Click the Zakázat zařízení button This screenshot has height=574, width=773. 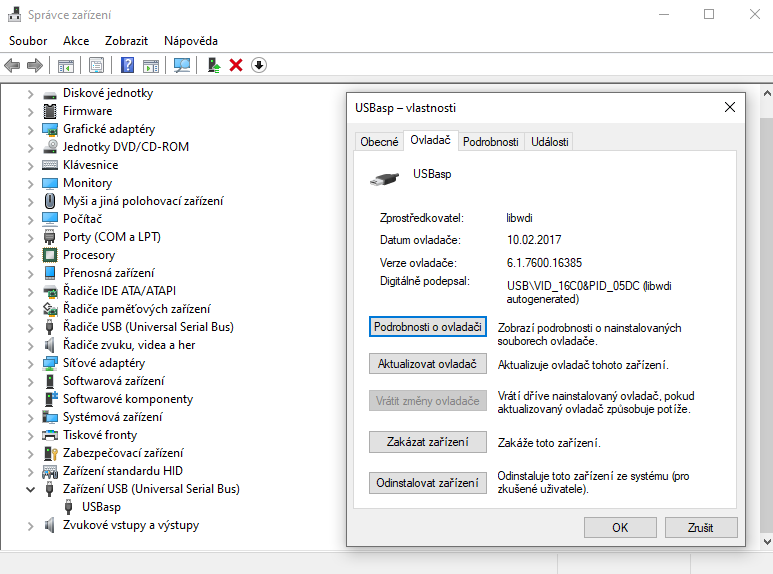click(x=427, y=442)
